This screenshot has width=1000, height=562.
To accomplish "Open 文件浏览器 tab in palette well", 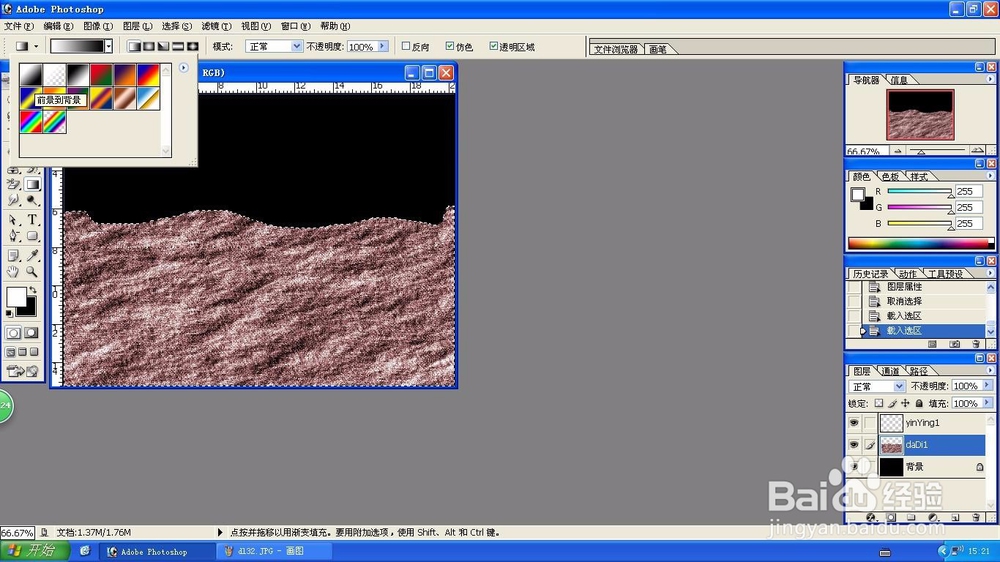I will coord(616,49).
